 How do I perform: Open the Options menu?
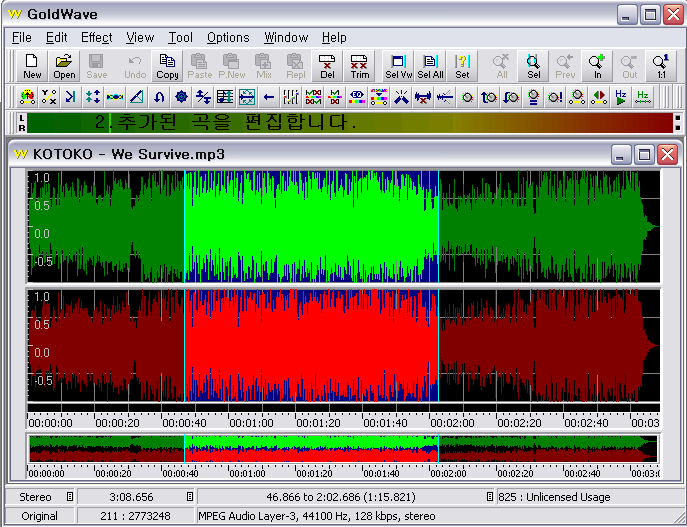[x=228, y=38]
